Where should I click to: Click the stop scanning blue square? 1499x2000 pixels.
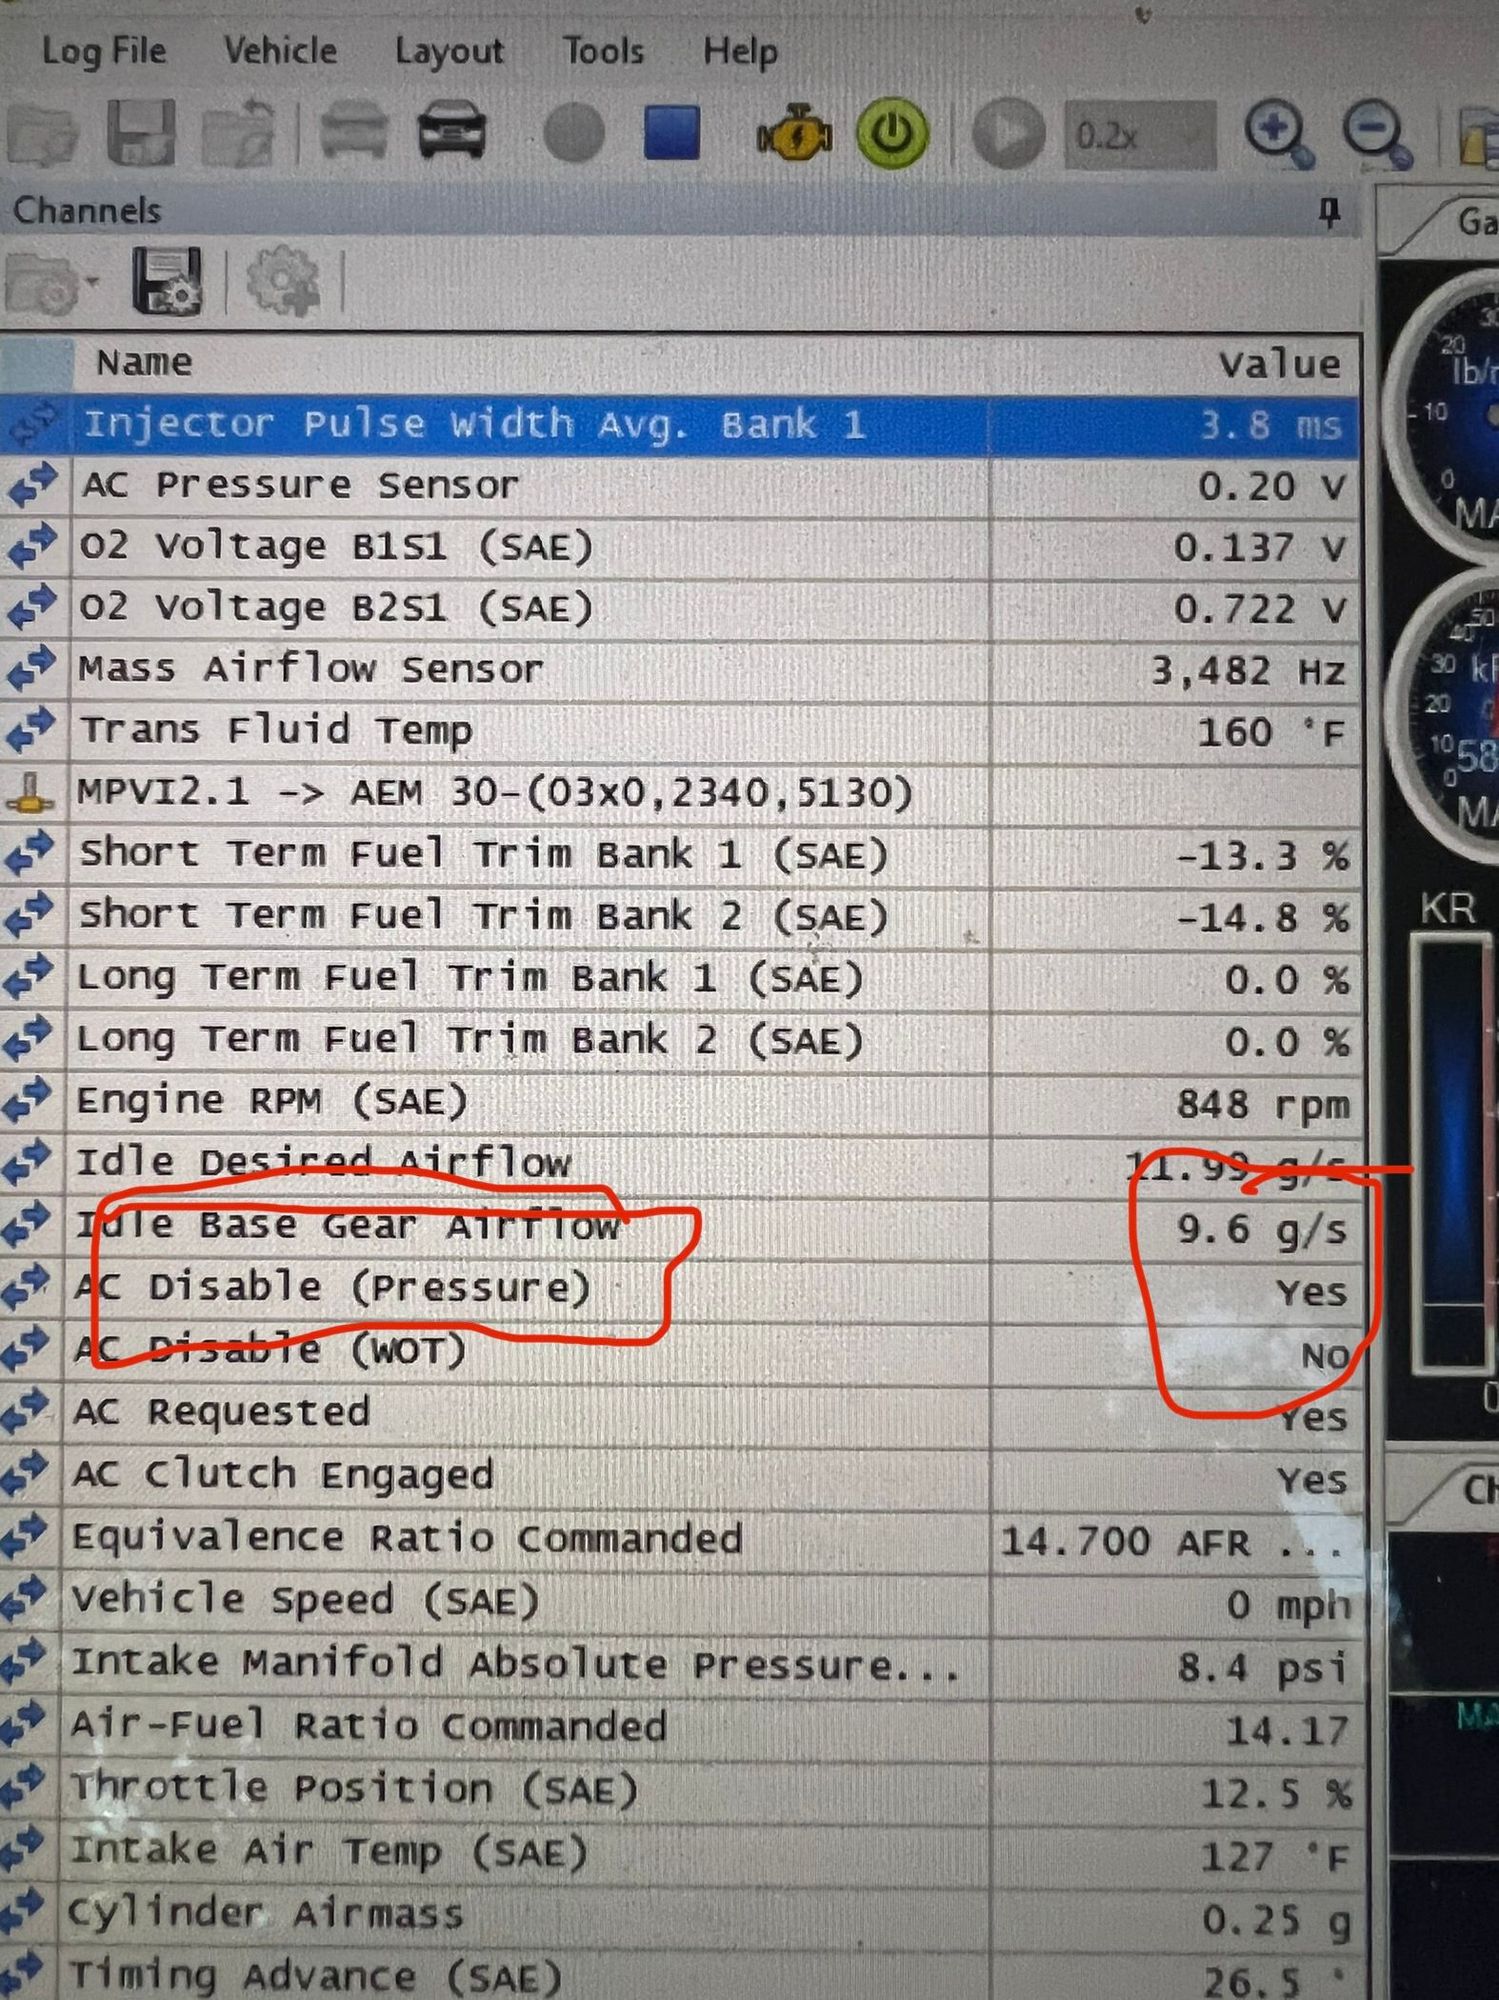click(671, 133)
